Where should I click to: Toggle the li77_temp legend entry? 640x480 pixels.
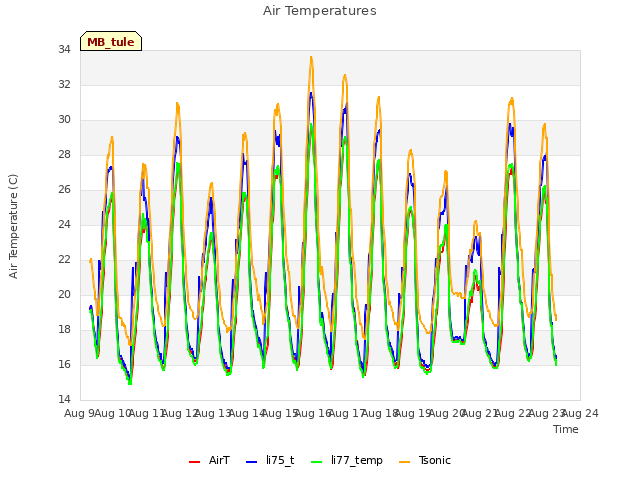click(347, 460)
